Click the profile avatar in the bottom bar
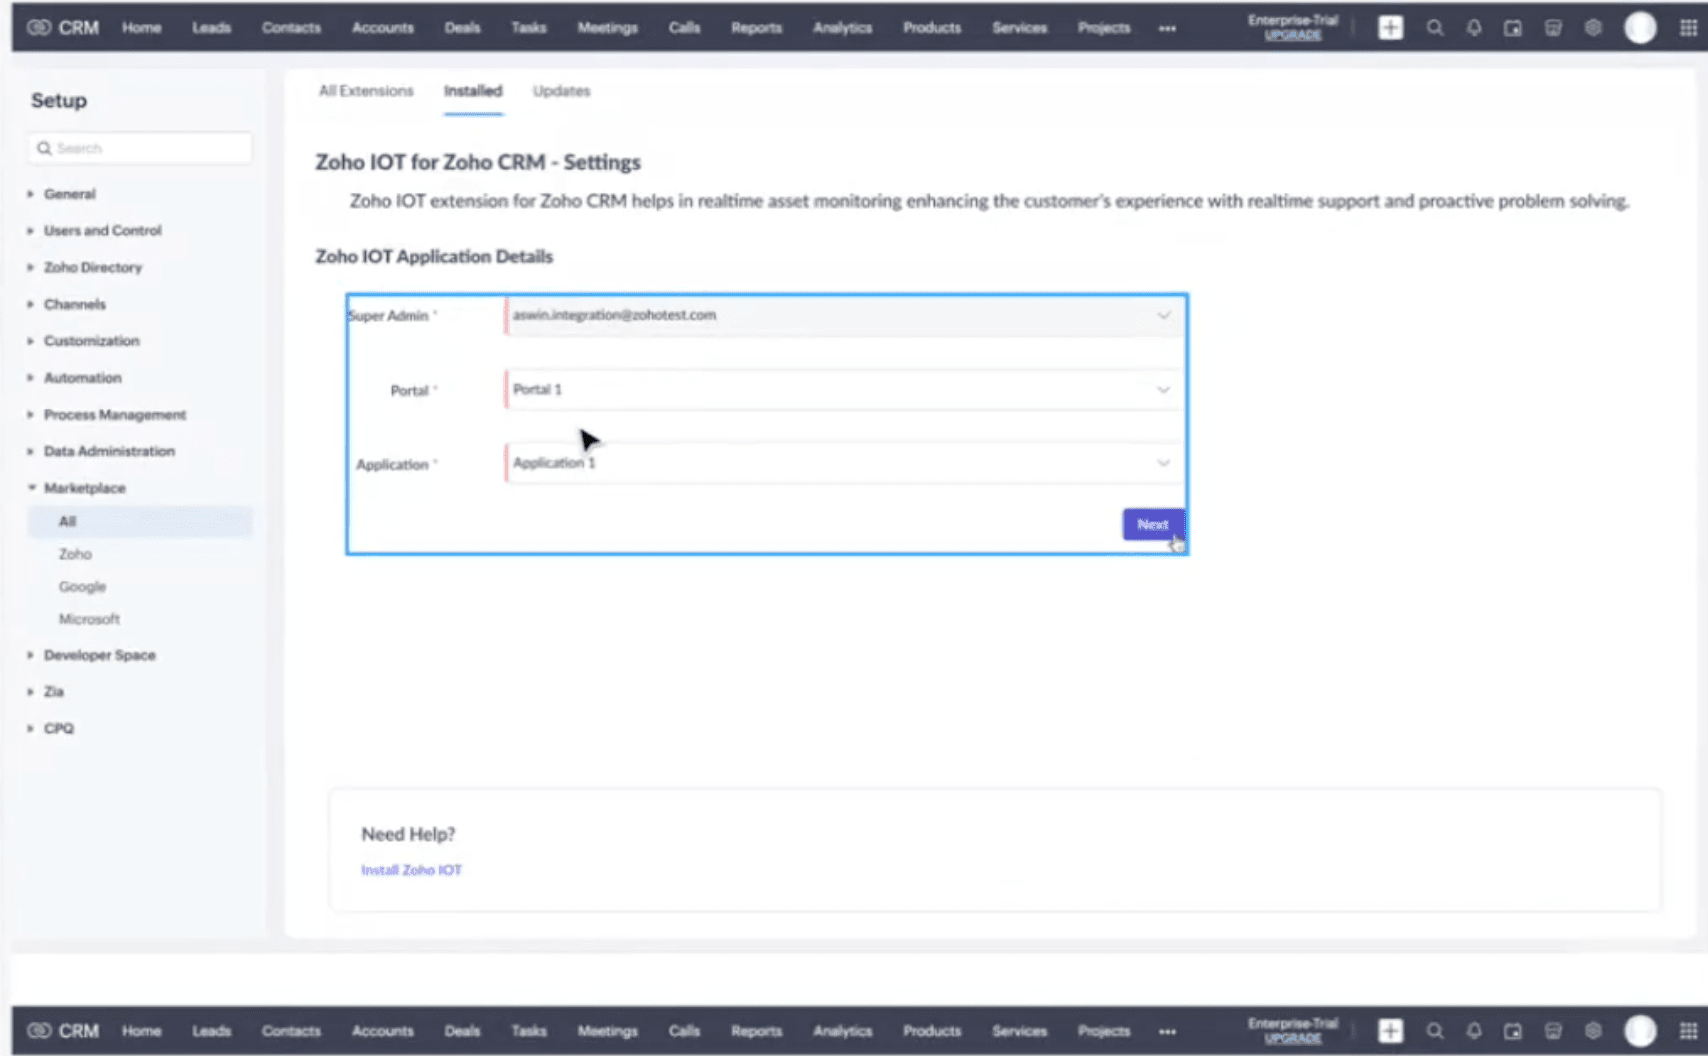This screenshot has height=1056, width=1708. 1640,1031
